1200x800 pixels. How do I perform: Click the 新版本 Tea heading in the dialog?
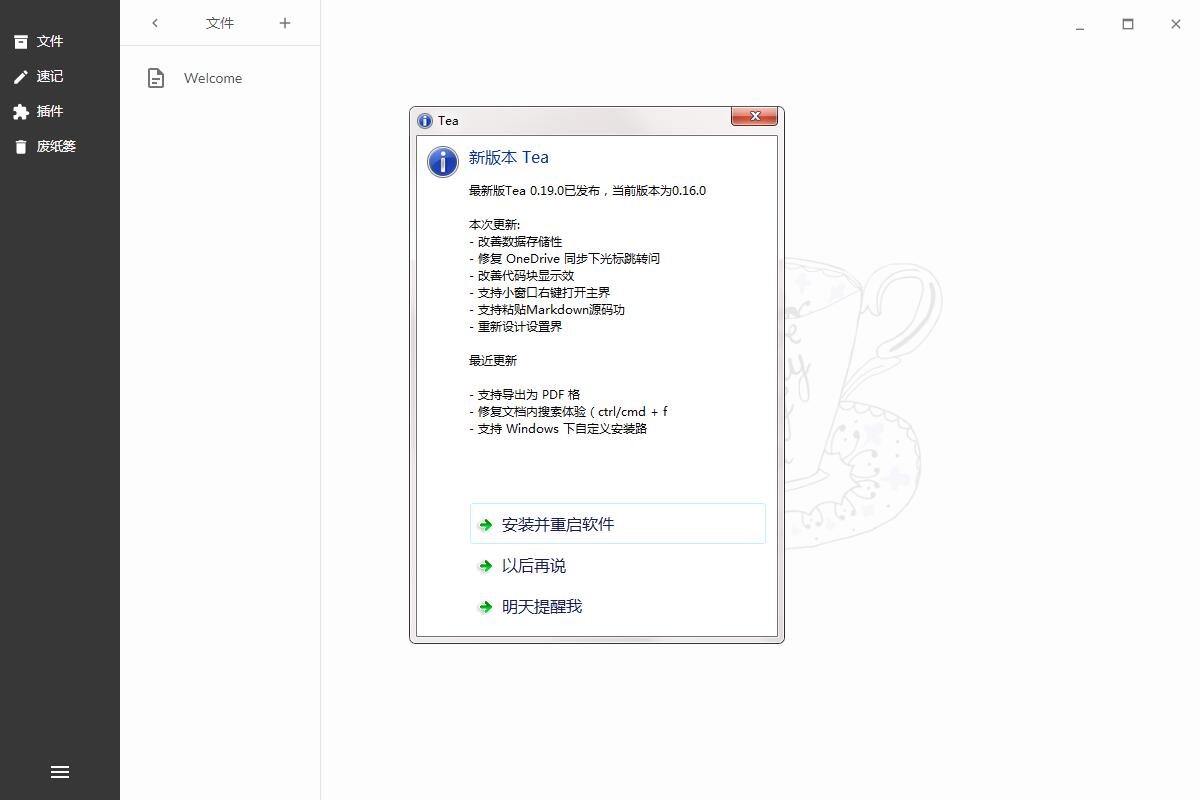tap(509, 157)
